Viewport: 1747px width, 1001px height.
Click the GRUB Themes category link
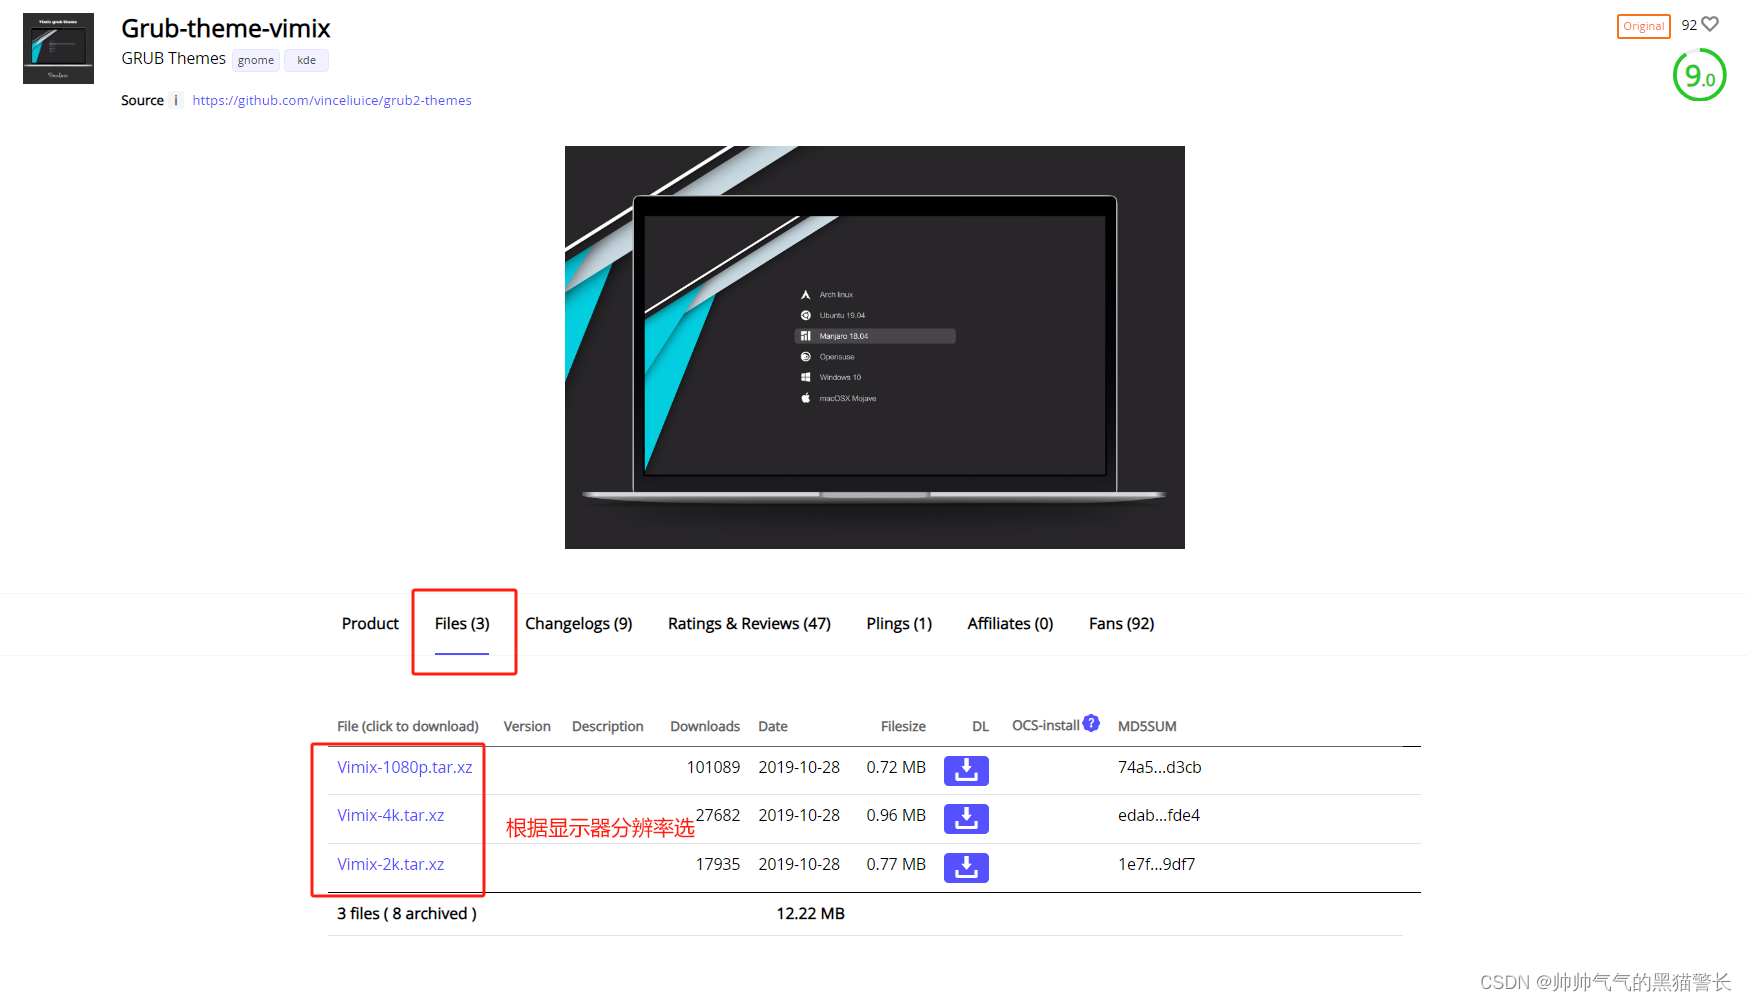click(x=174, y=58)
